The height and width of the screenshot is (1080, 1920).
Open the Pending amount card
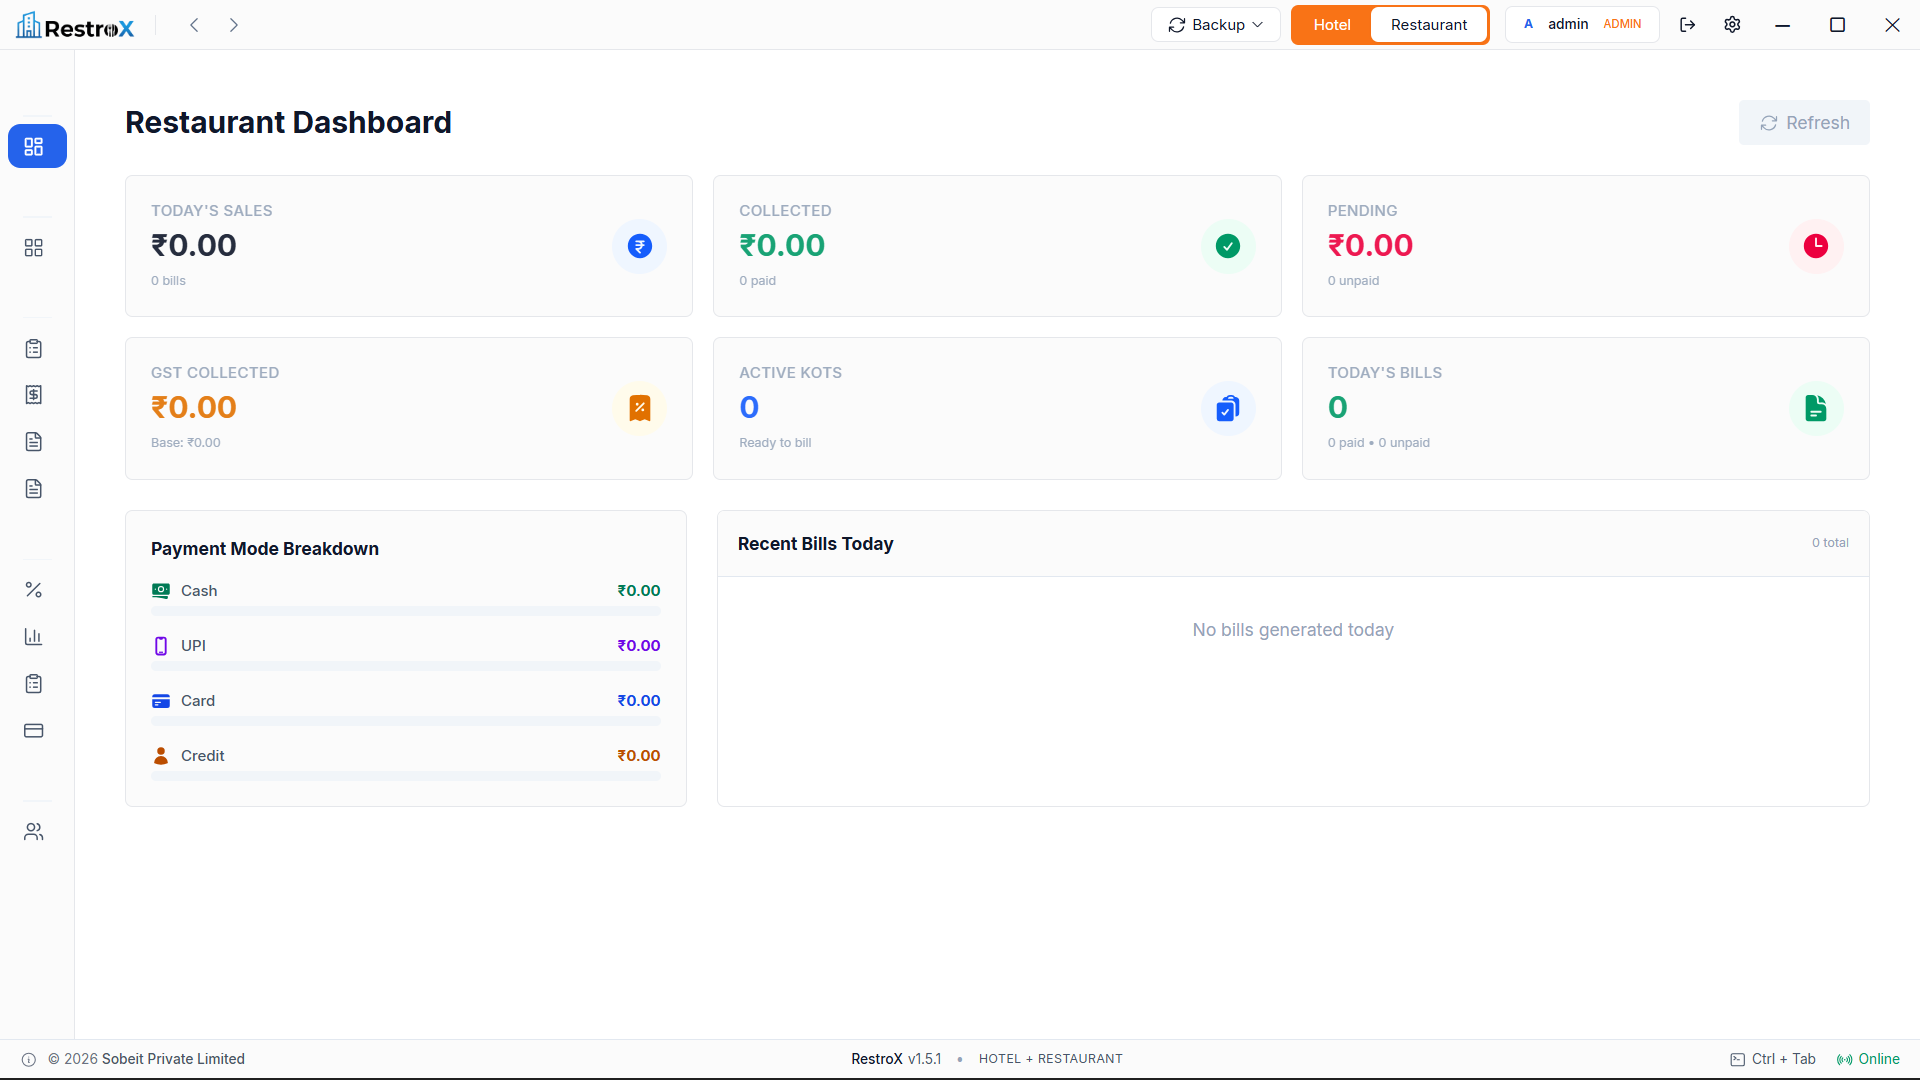click(1586, 246)
